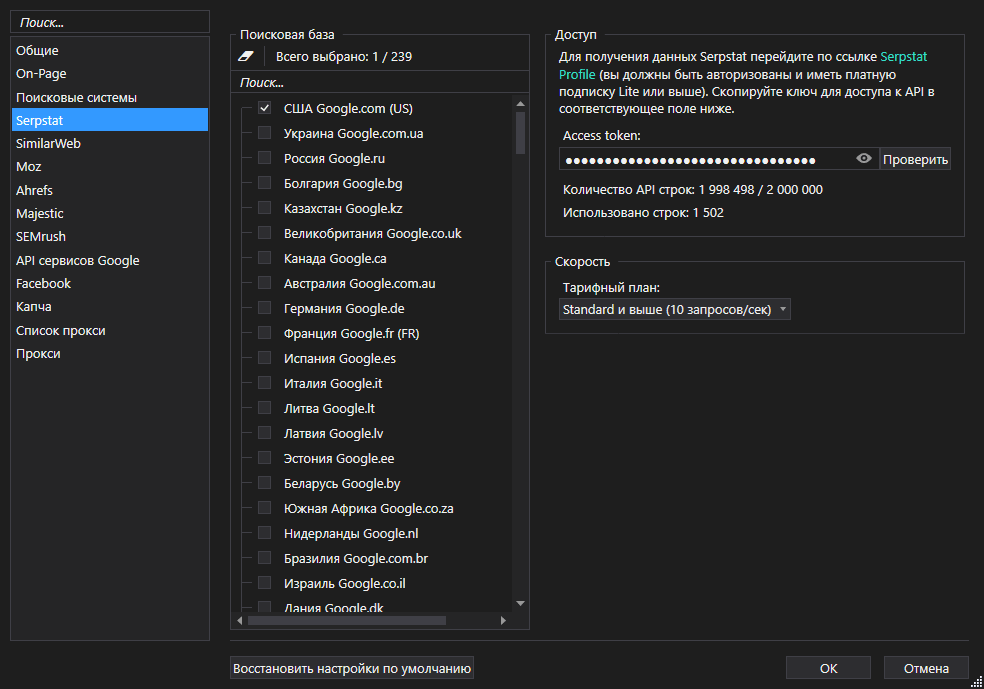Check Германия Google.de checkbox
The width and height of the screenshot is (984, 689).
[x=264, y=308]
